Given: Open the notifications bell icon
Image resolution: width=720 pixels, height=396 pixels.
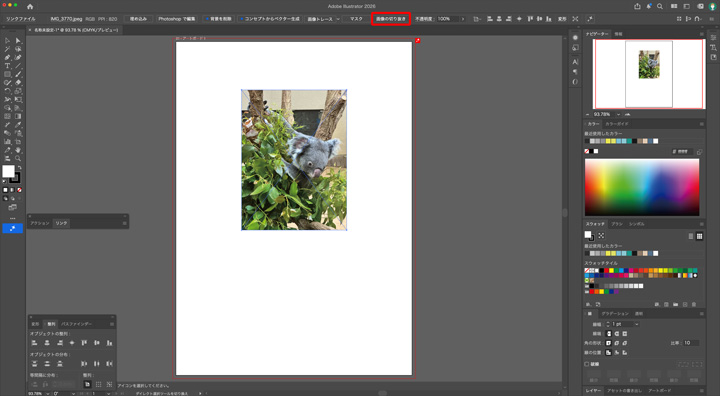Looking at the screenshot, I should click(x=649, y=6).
